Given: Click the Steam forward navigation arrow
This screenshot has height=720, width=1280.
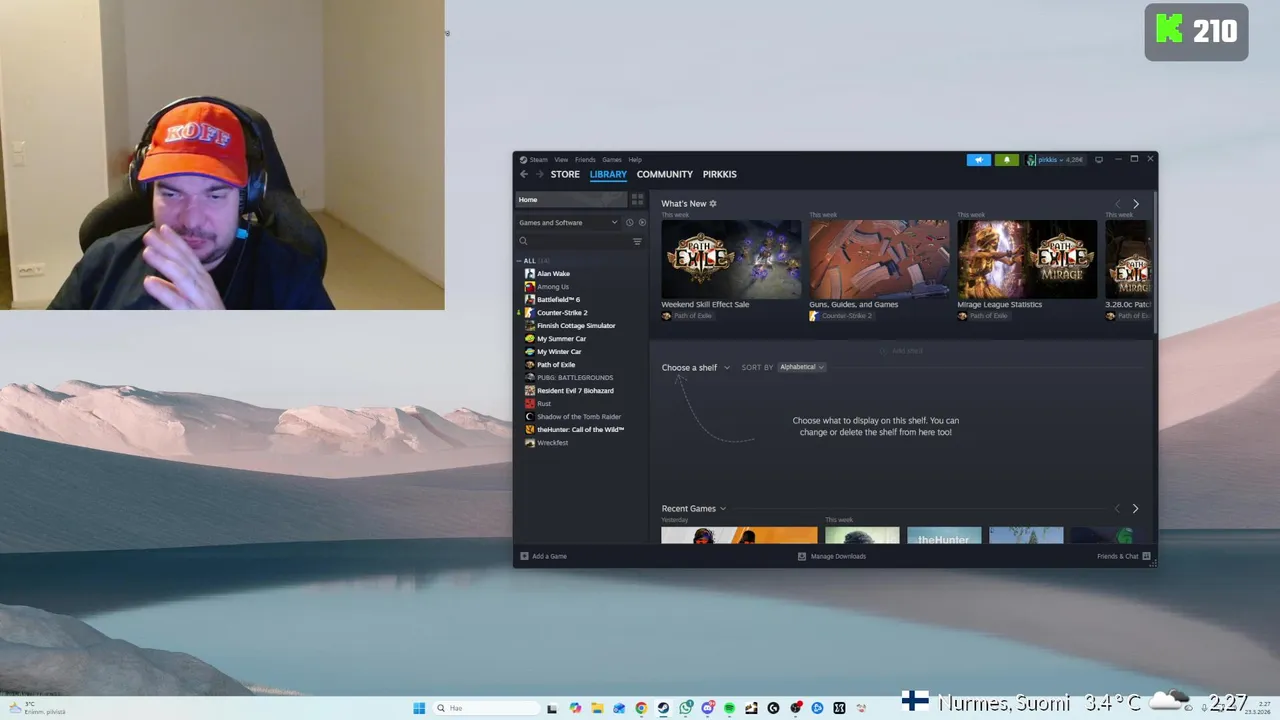Looking at the screenshot, I should (x=538, y=174).
